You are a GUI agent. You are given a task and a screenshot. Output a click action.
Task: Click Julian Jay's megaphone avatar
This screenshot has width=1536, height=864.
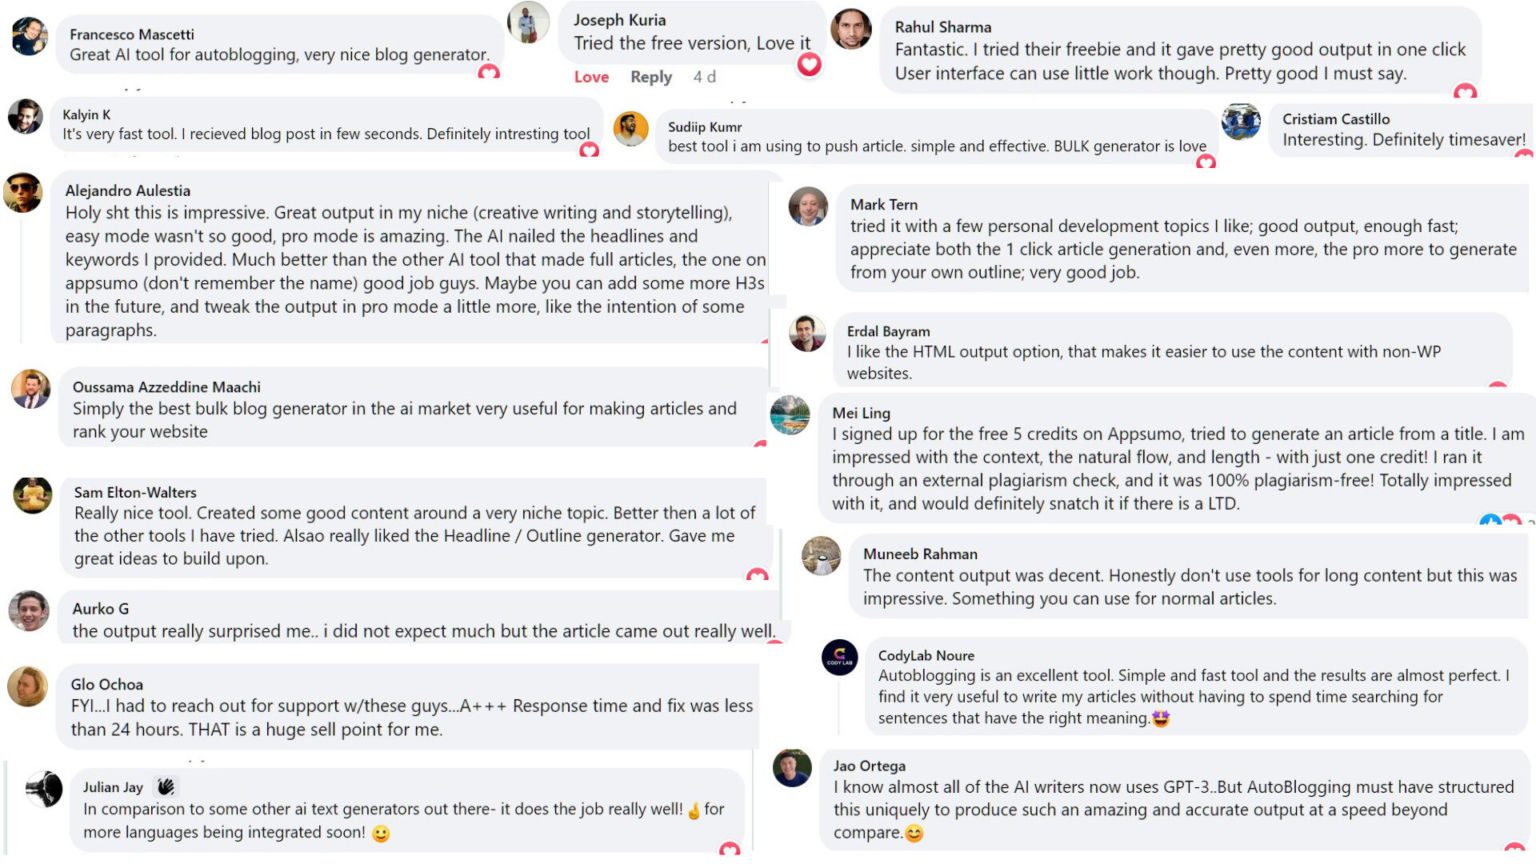pos(44,789)
